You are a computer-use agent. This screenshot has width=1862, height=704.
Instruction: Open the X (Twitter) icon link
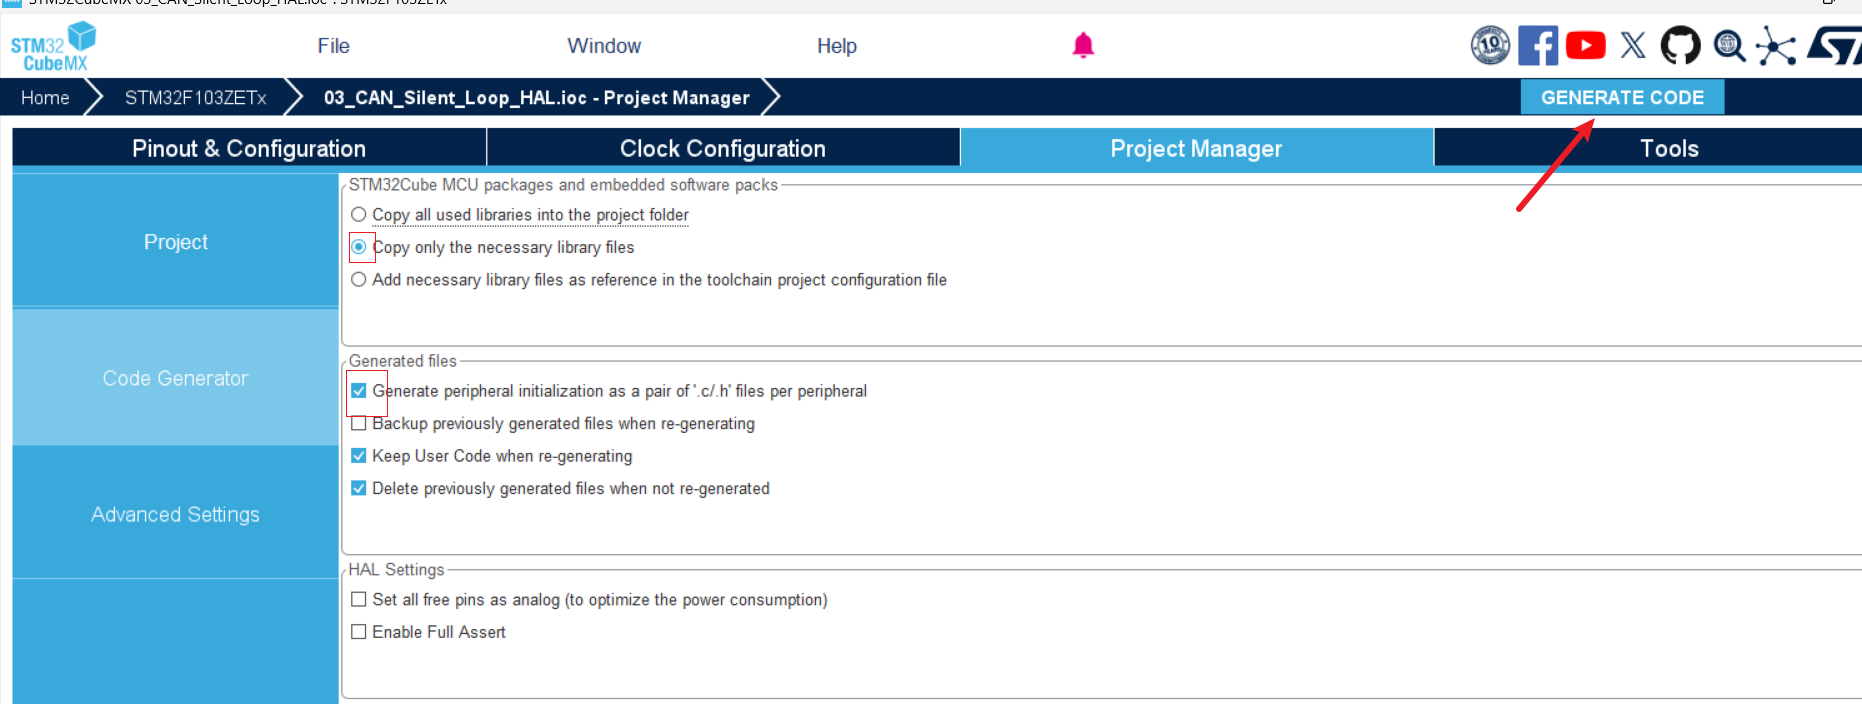(x=1633, y=45)
